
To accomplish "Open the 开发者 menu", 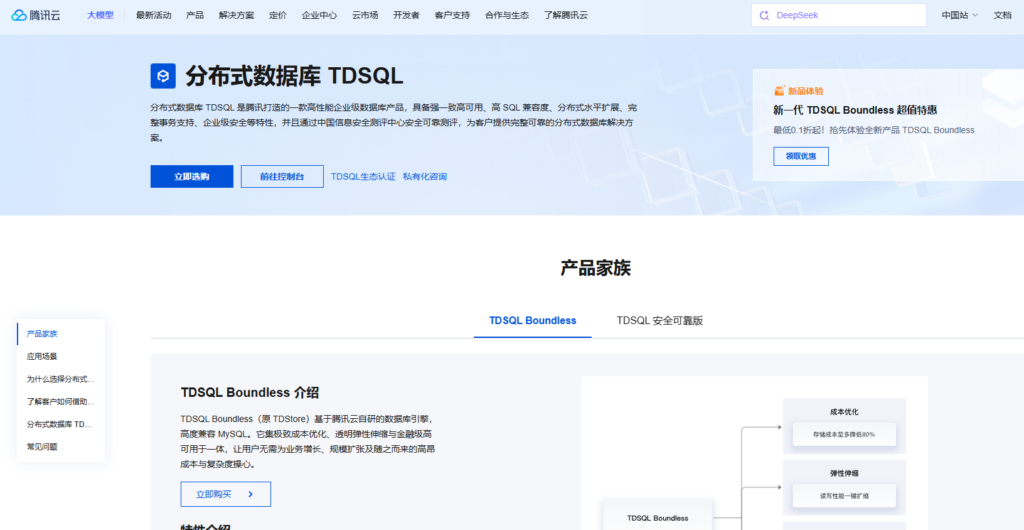I will click(x=406, y=15).
